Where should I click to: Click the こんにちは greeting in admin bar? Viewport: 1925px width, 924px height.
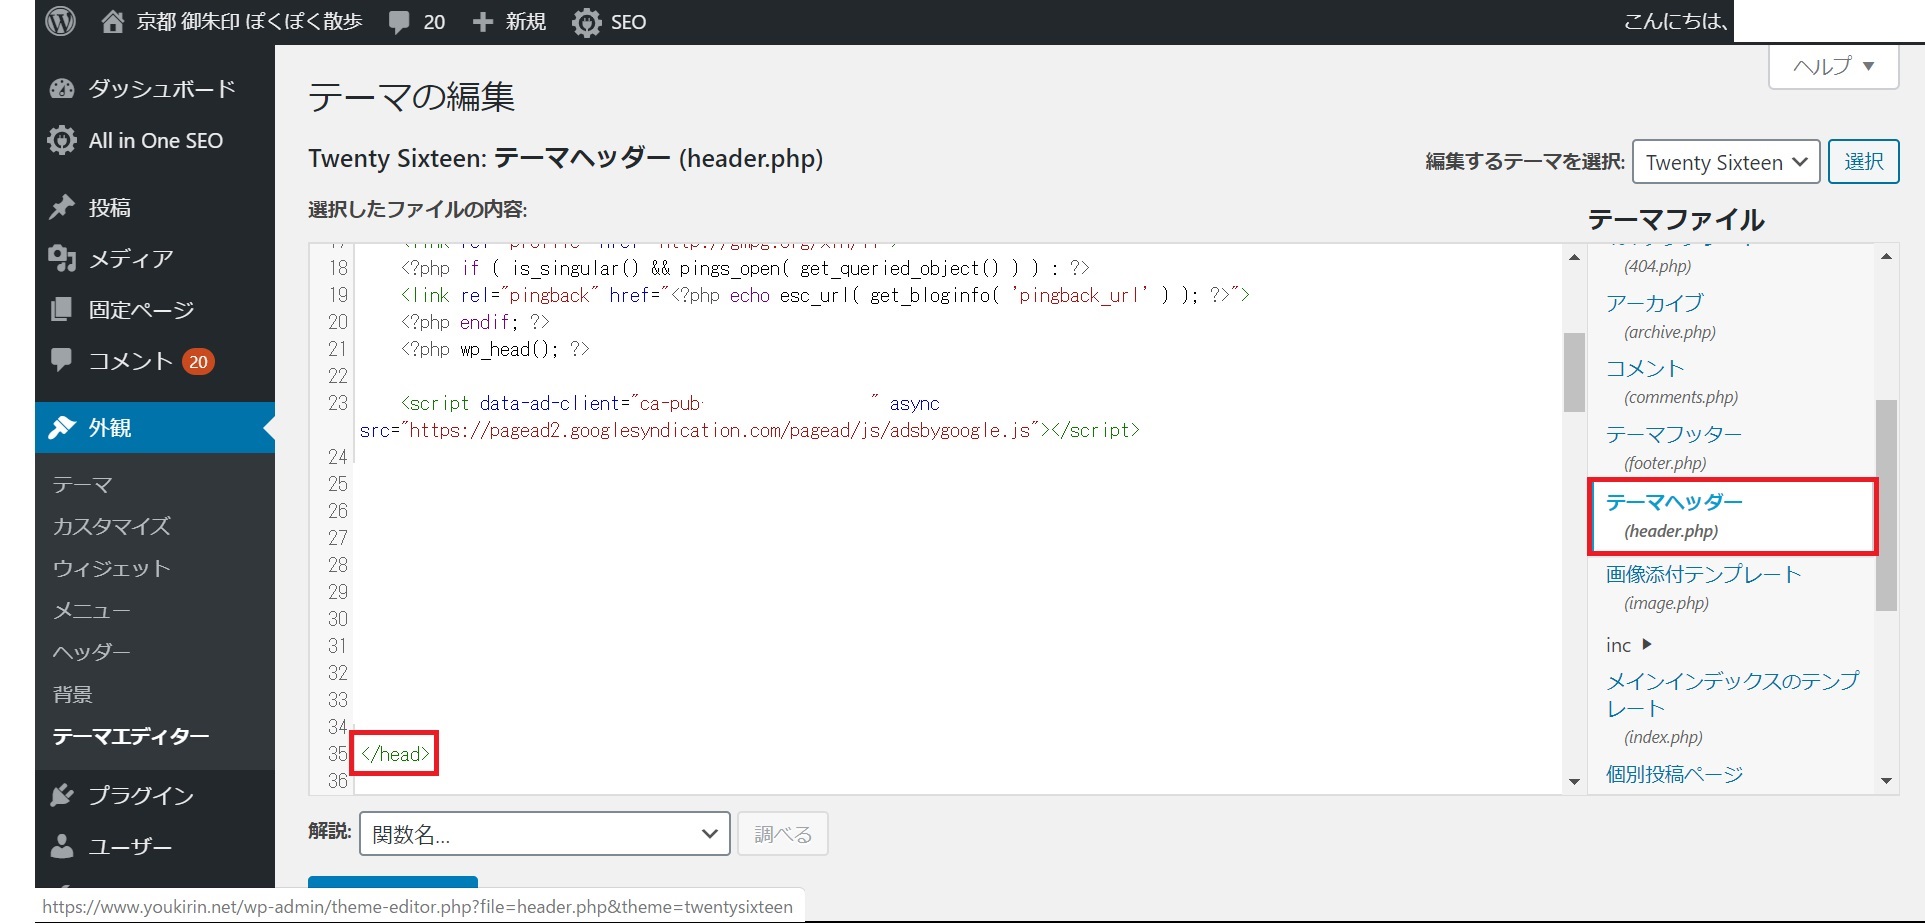pyautogui.click(x=1677, y=21)
